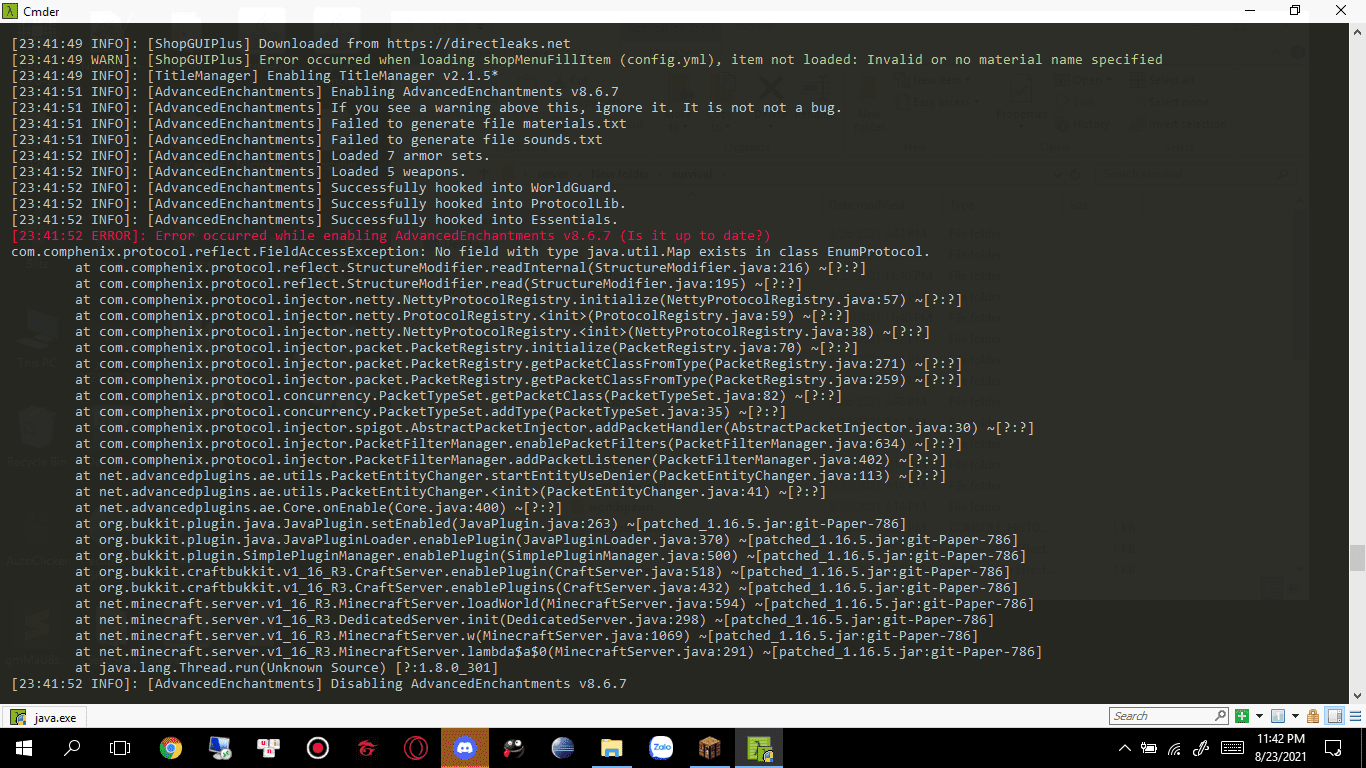Launch Opera browser from the taskbar
Viewport: 1366px width, 768px height.
[x=416, y=747]
